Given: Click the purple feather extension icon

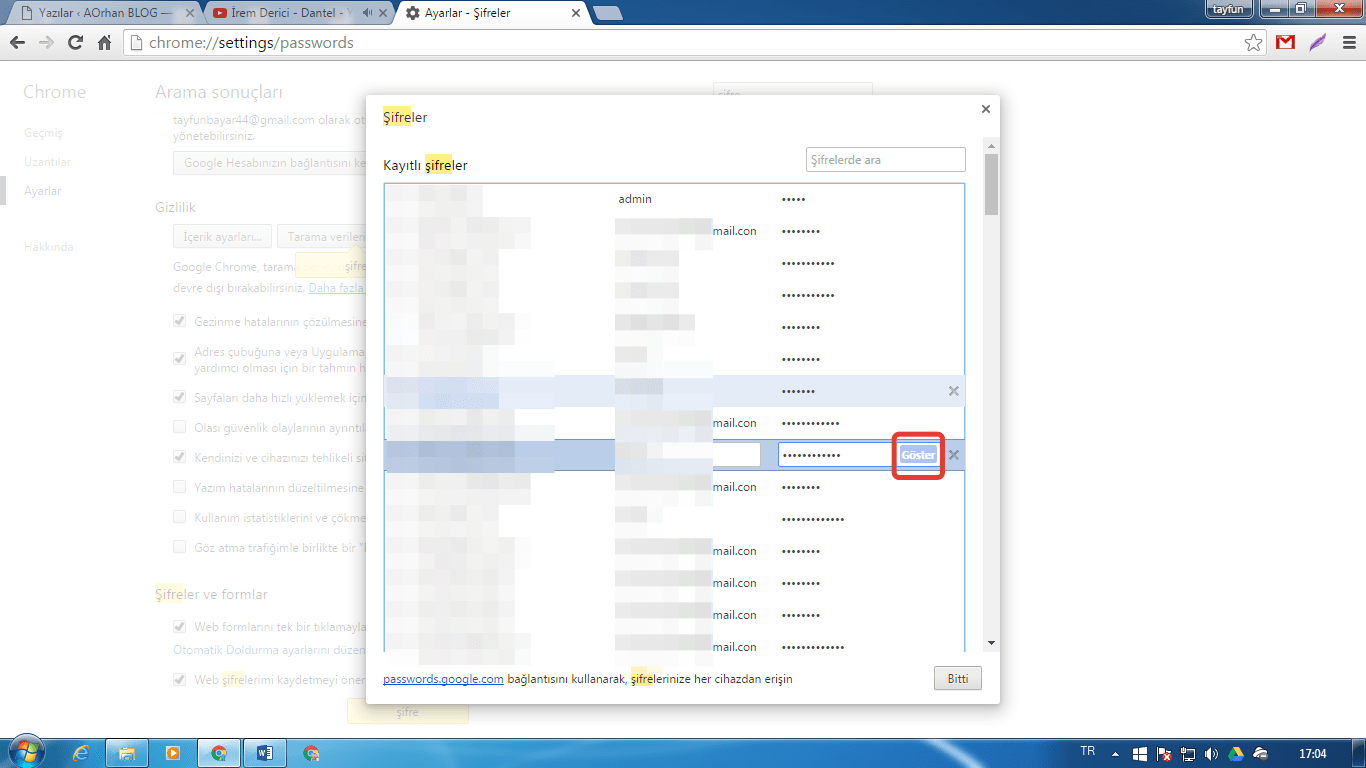Looking at the screenshot, I should 1318,43.
